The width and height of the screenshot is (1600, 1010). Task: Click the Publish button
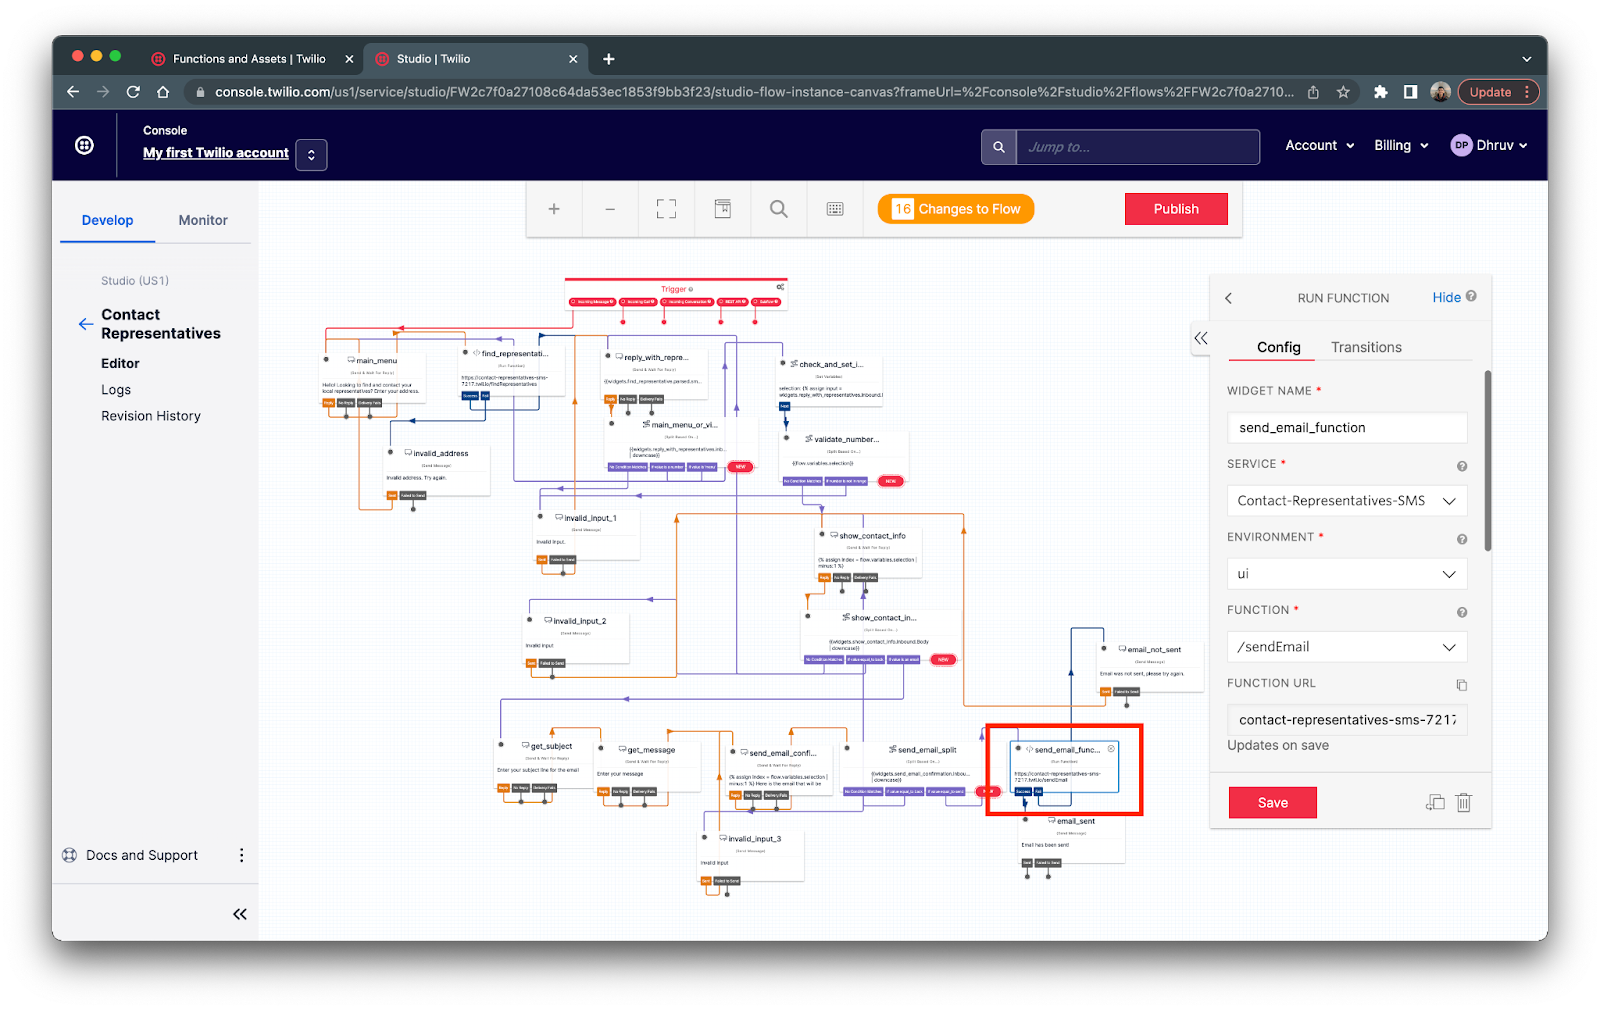pyautogui.click(x=1176, y=209)
